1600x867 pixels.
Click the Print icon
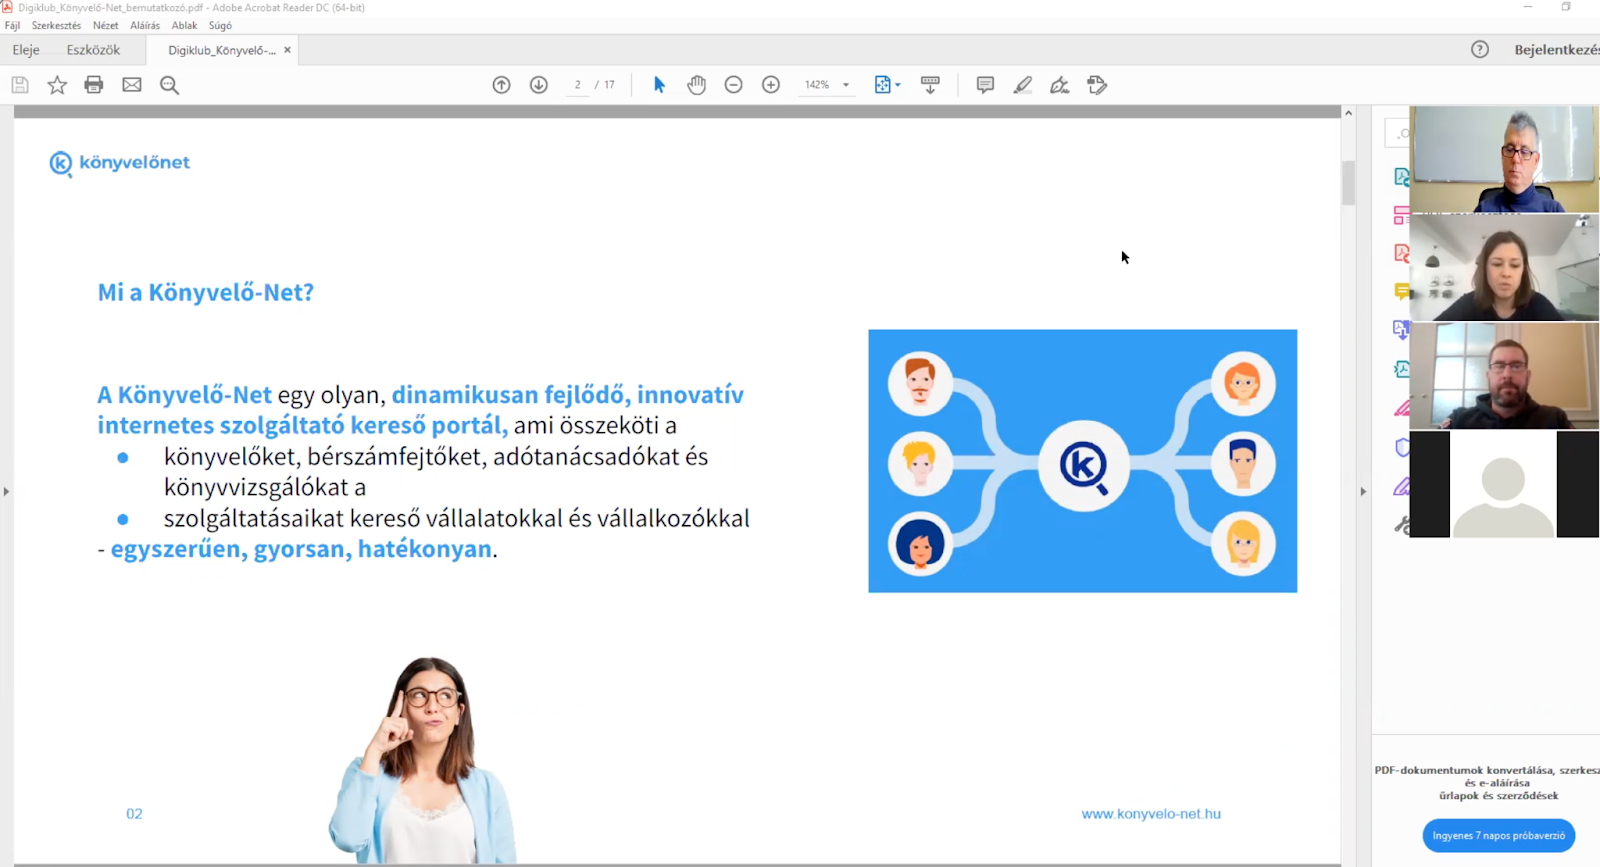(x=94, y=85)
